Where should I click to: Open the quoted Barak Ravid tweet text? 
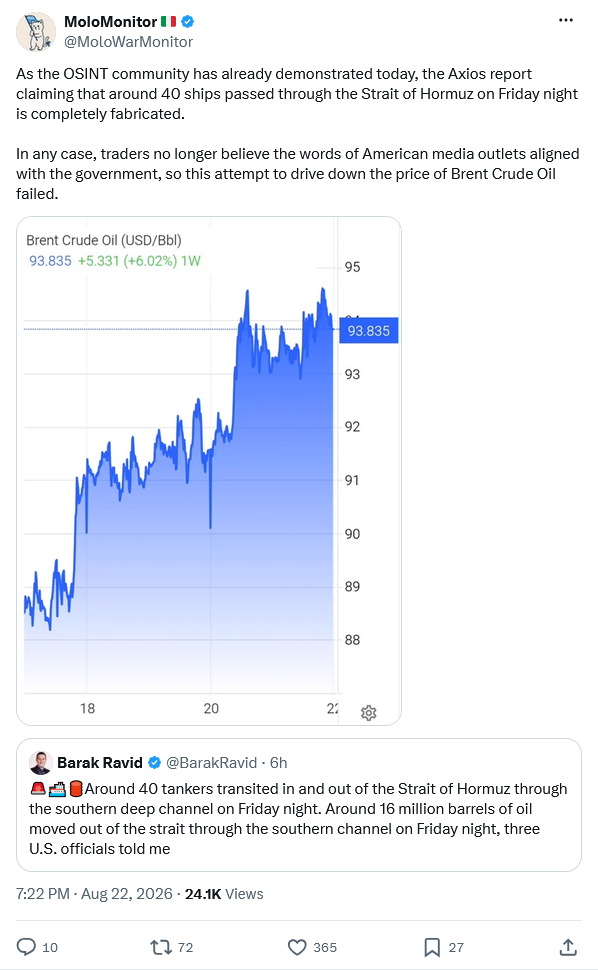tap(298, 818)
